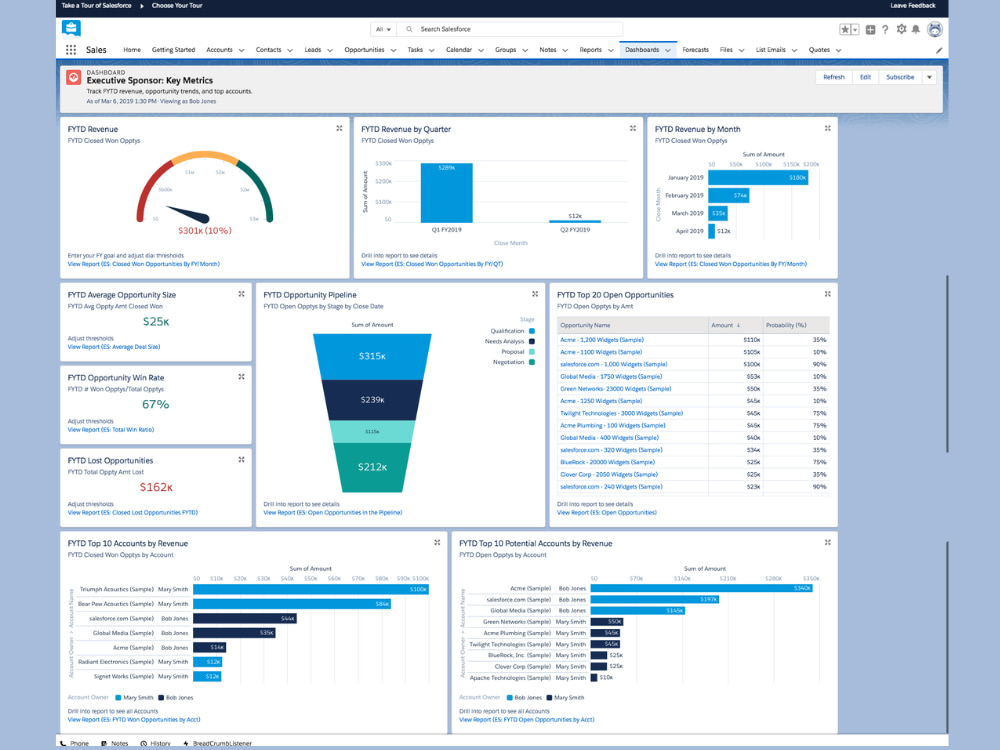
Task: Open the Forecasts tab
Action: click(695, 50)
